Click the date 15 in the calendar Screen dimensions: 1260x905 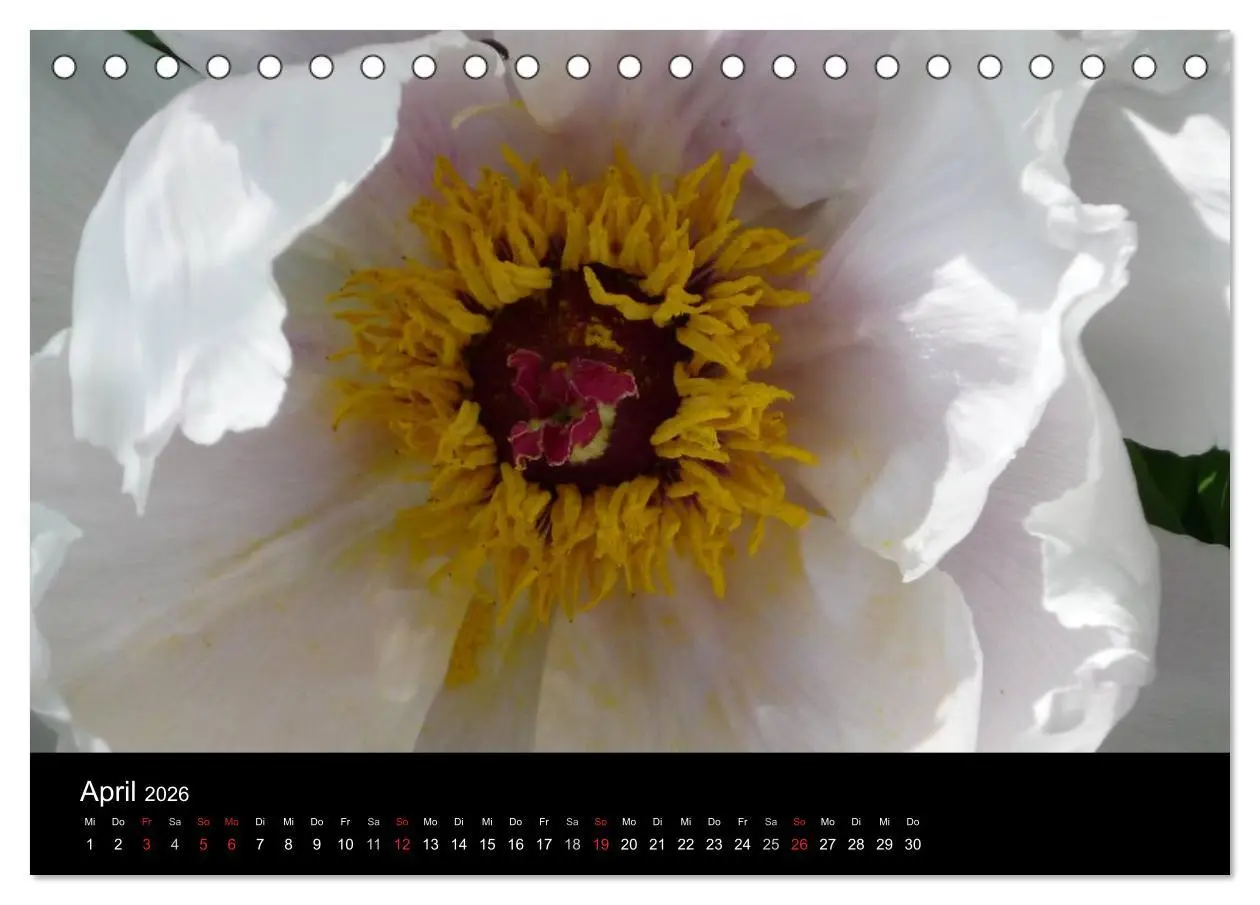click(487, 845)
